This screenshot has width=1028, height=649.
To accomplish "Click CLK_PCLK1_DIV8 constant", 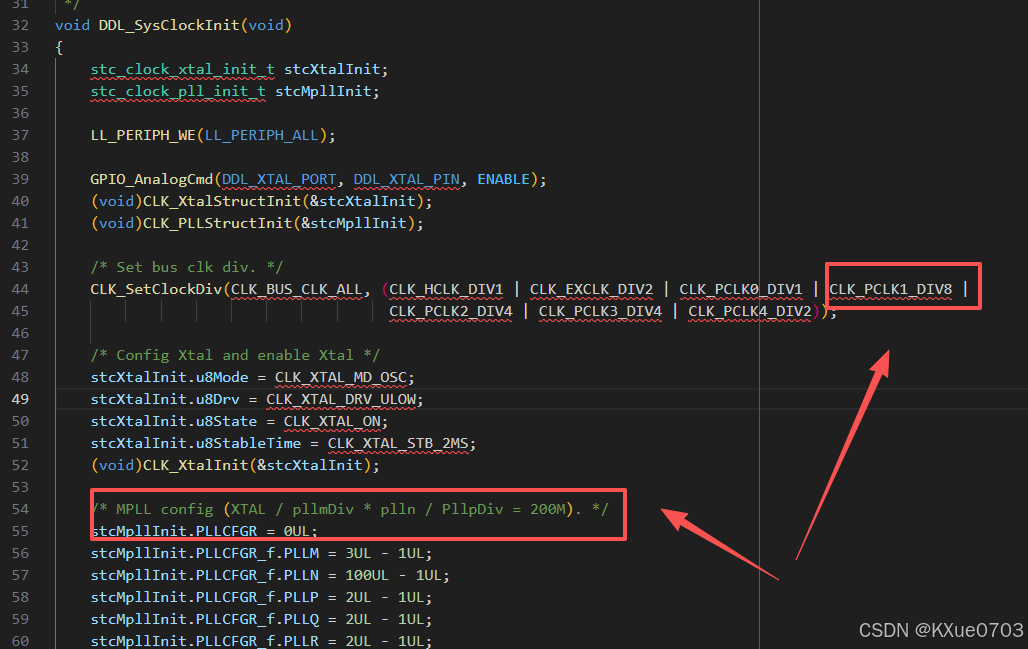I will point(890,289).
